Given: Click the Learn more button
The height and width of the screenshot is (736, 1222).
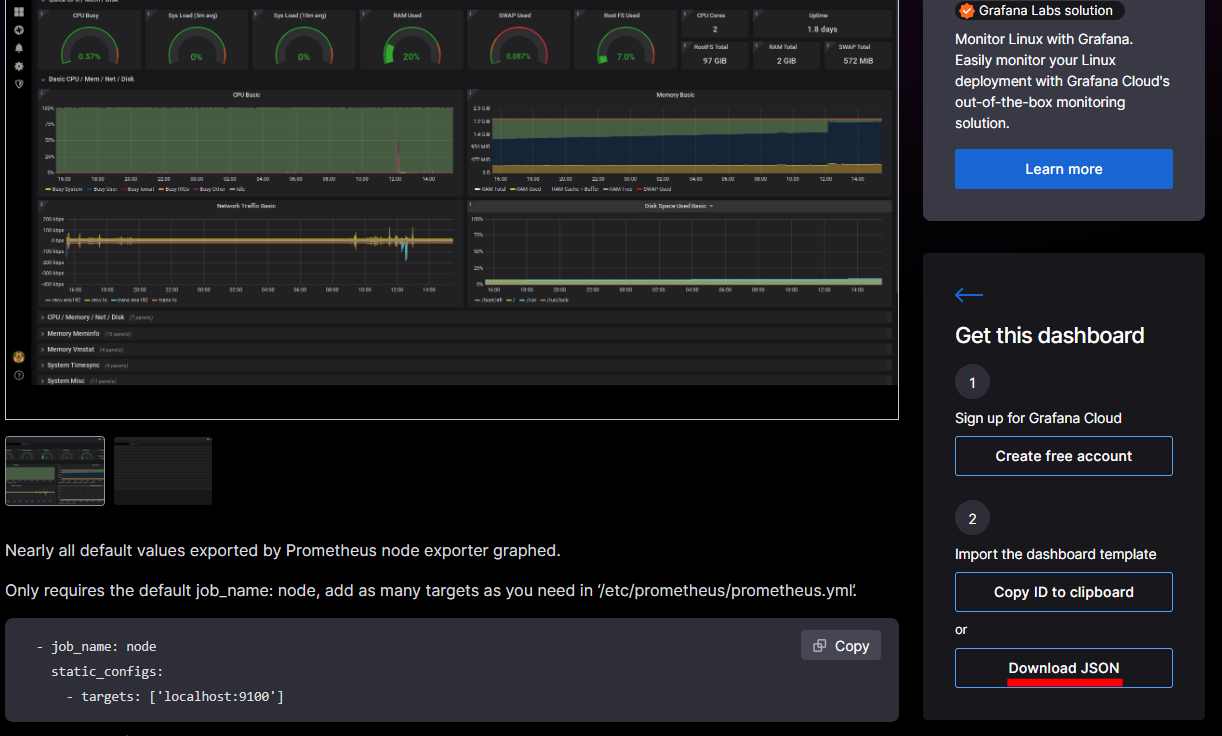Looking at the screenshot, I should [1064, 169].
